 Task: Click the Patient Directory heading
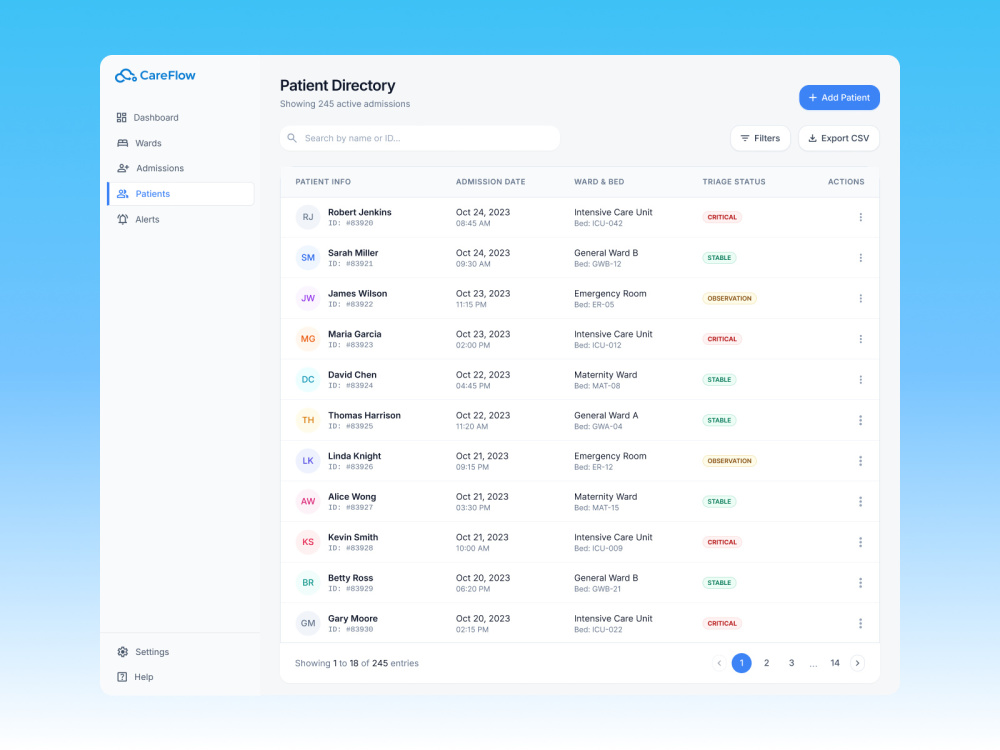click(337, 85)
